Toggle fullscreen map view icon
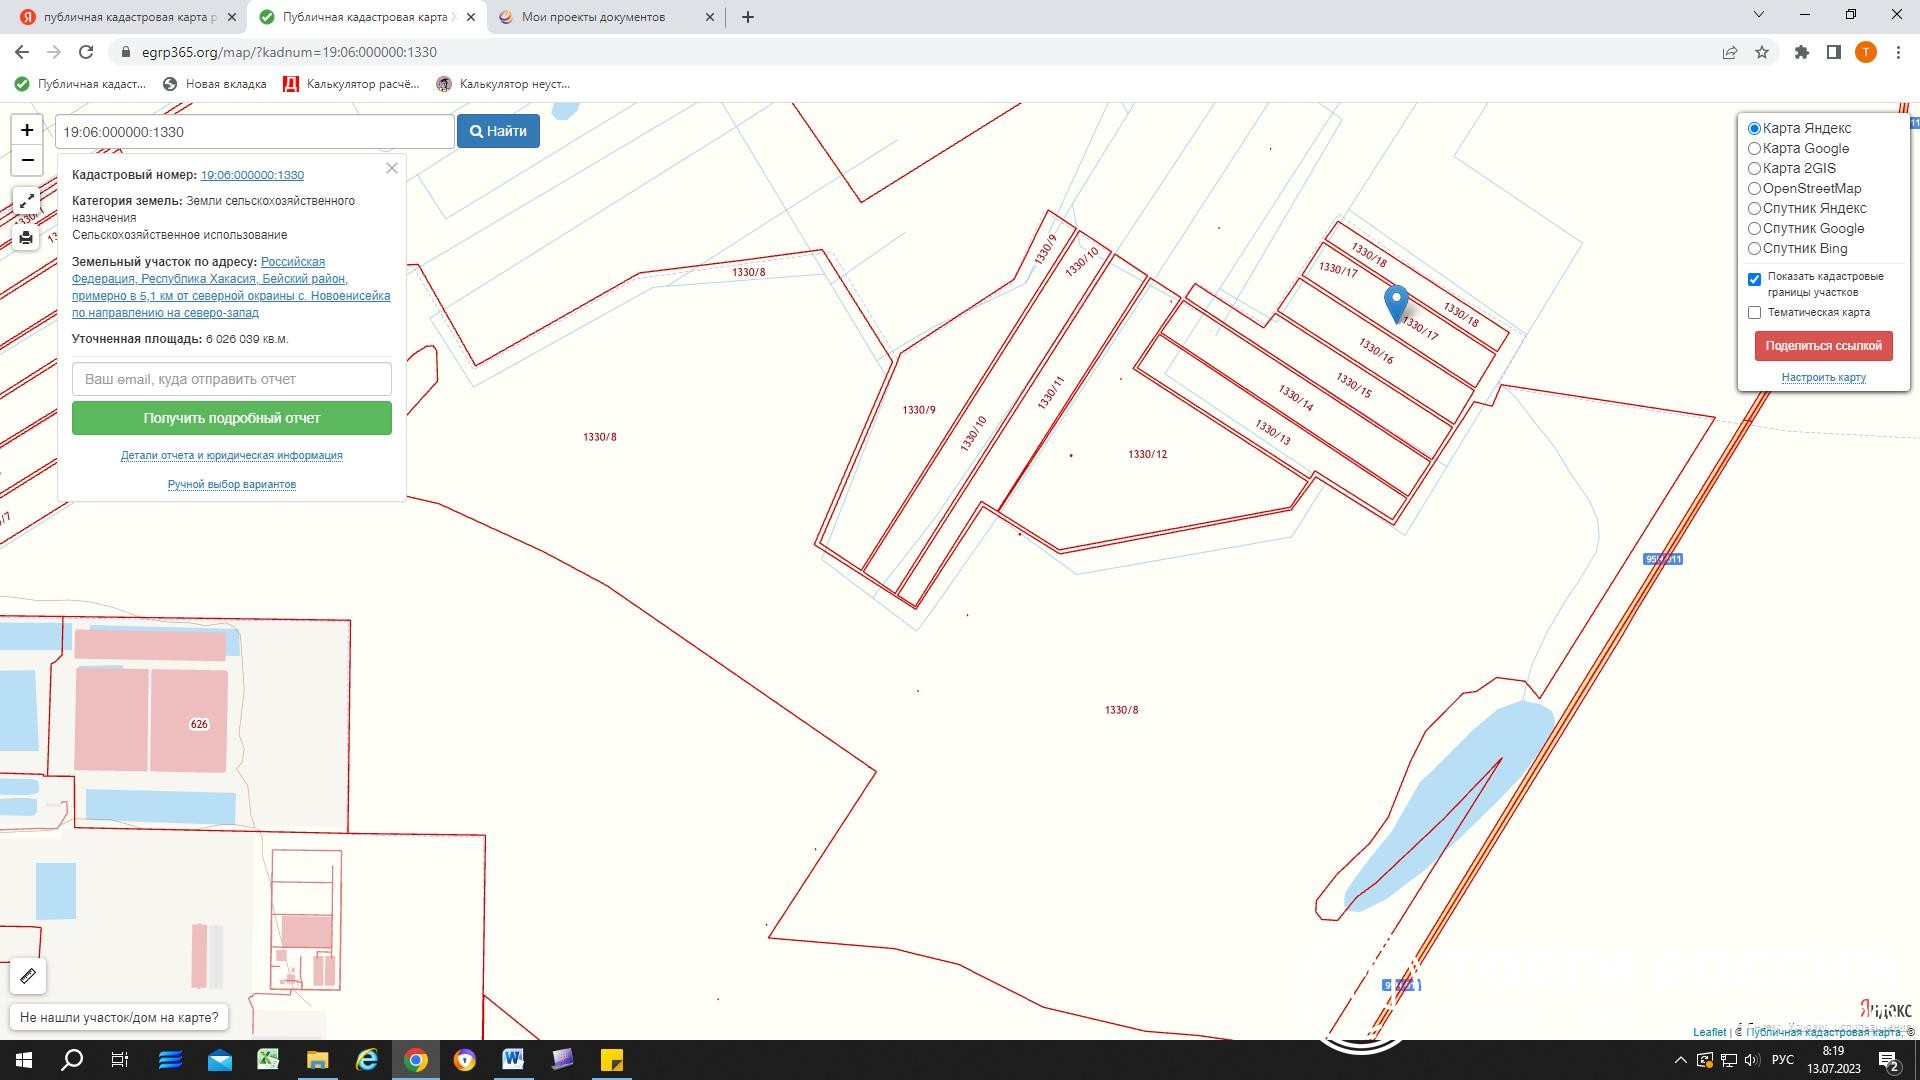Image resolution: width=1920 pixels, height=1080 pixels. click(27, 201)
